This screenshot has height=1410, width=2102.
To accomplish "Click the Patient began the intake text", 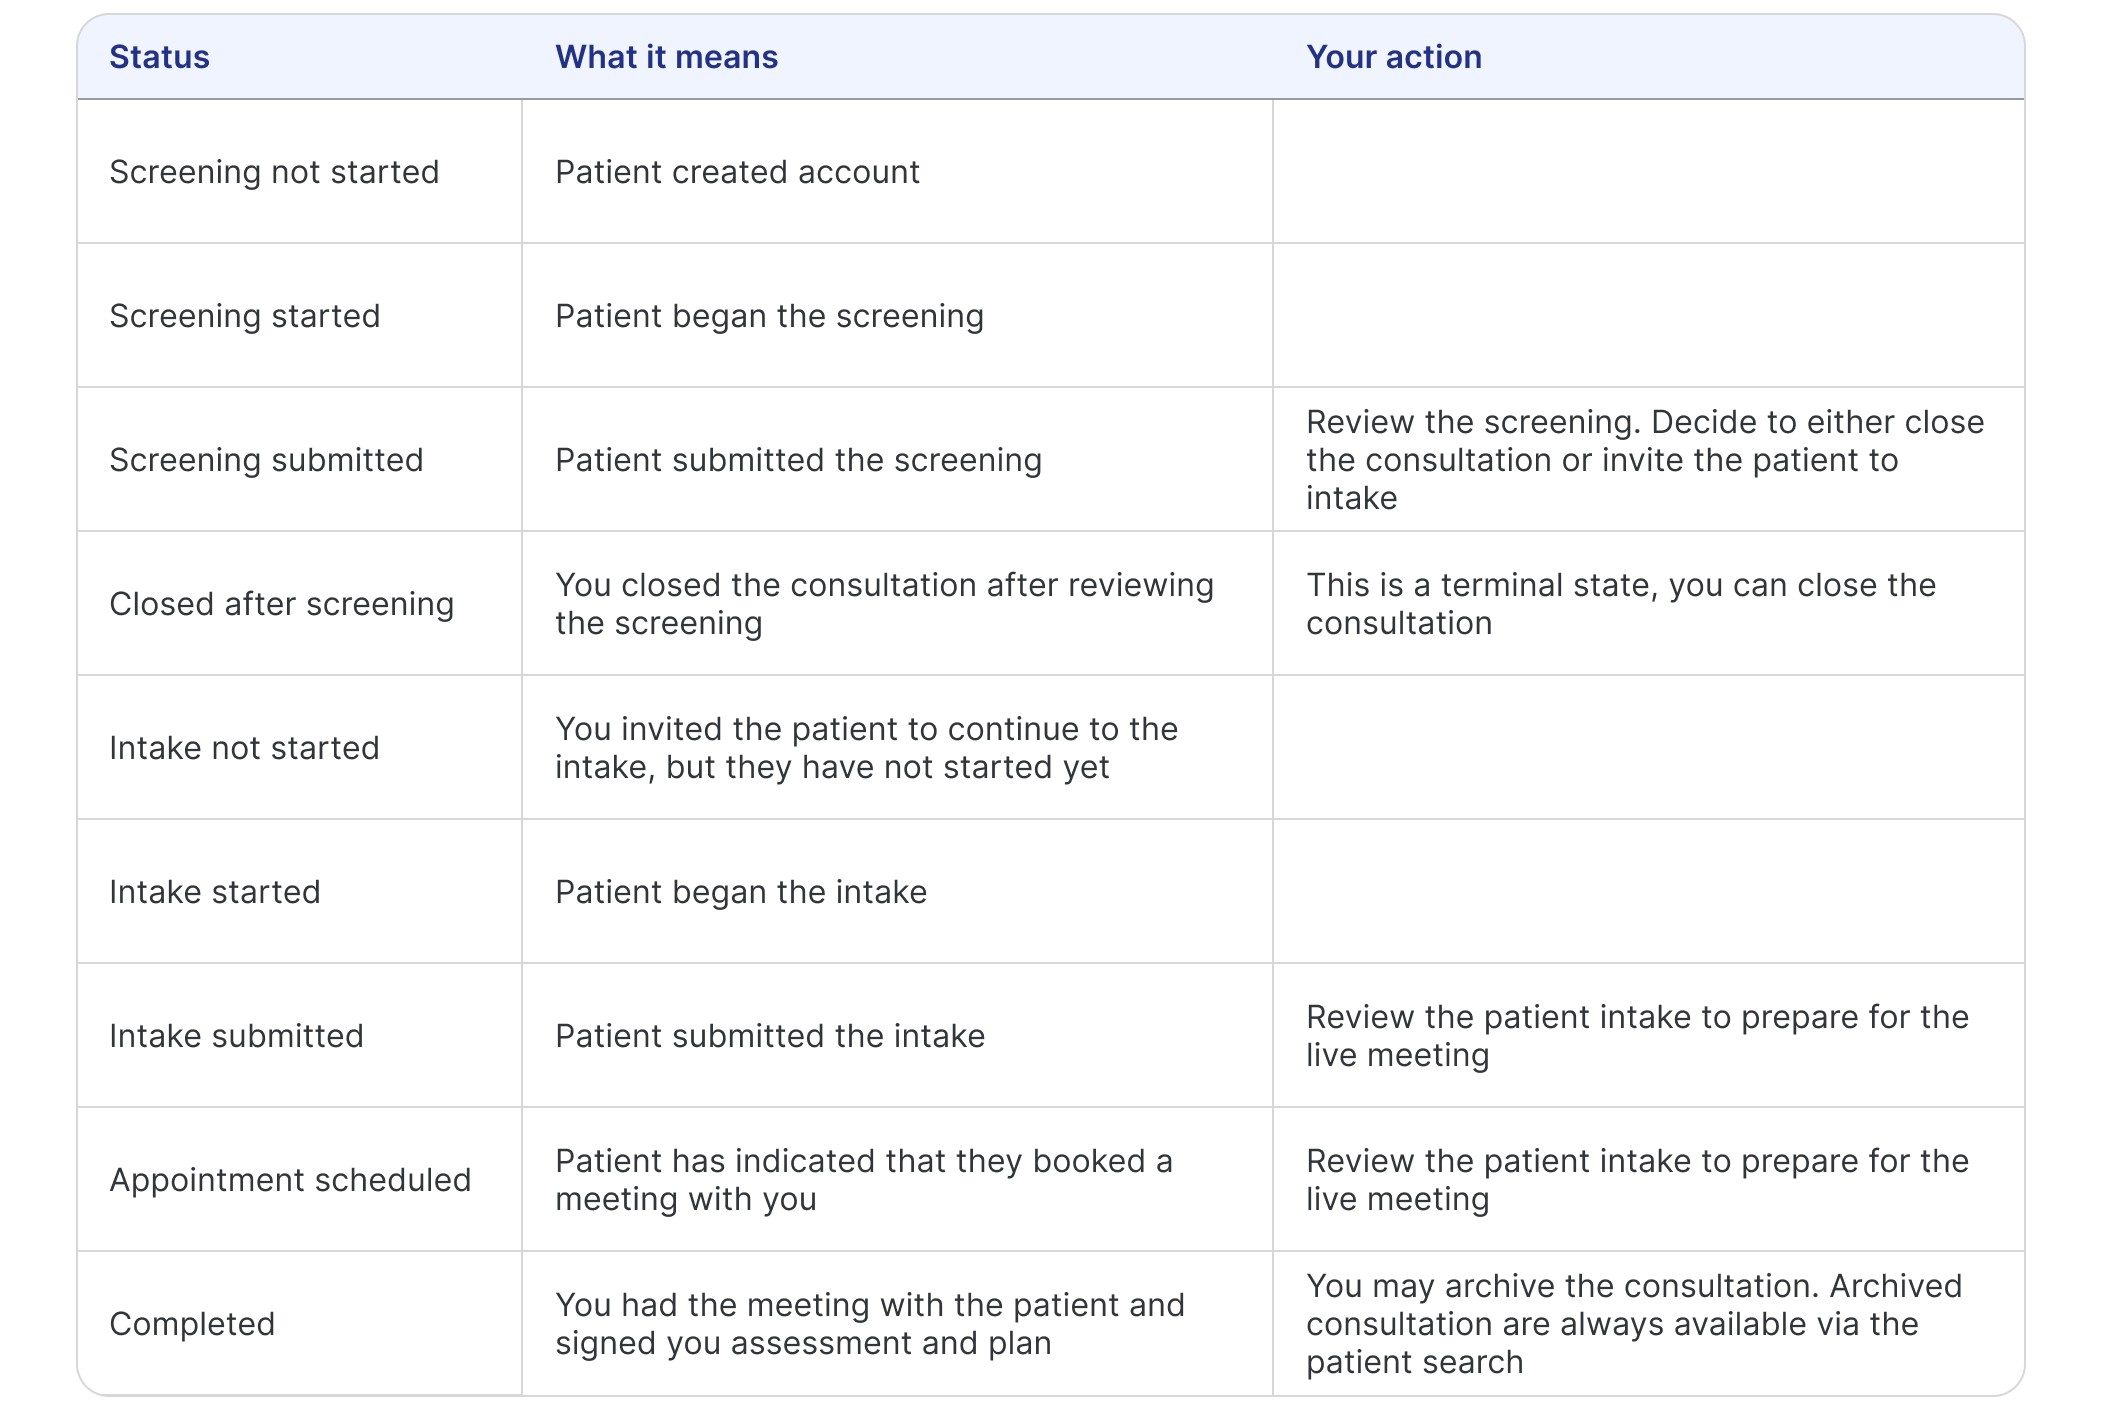I will click(741, 892).
